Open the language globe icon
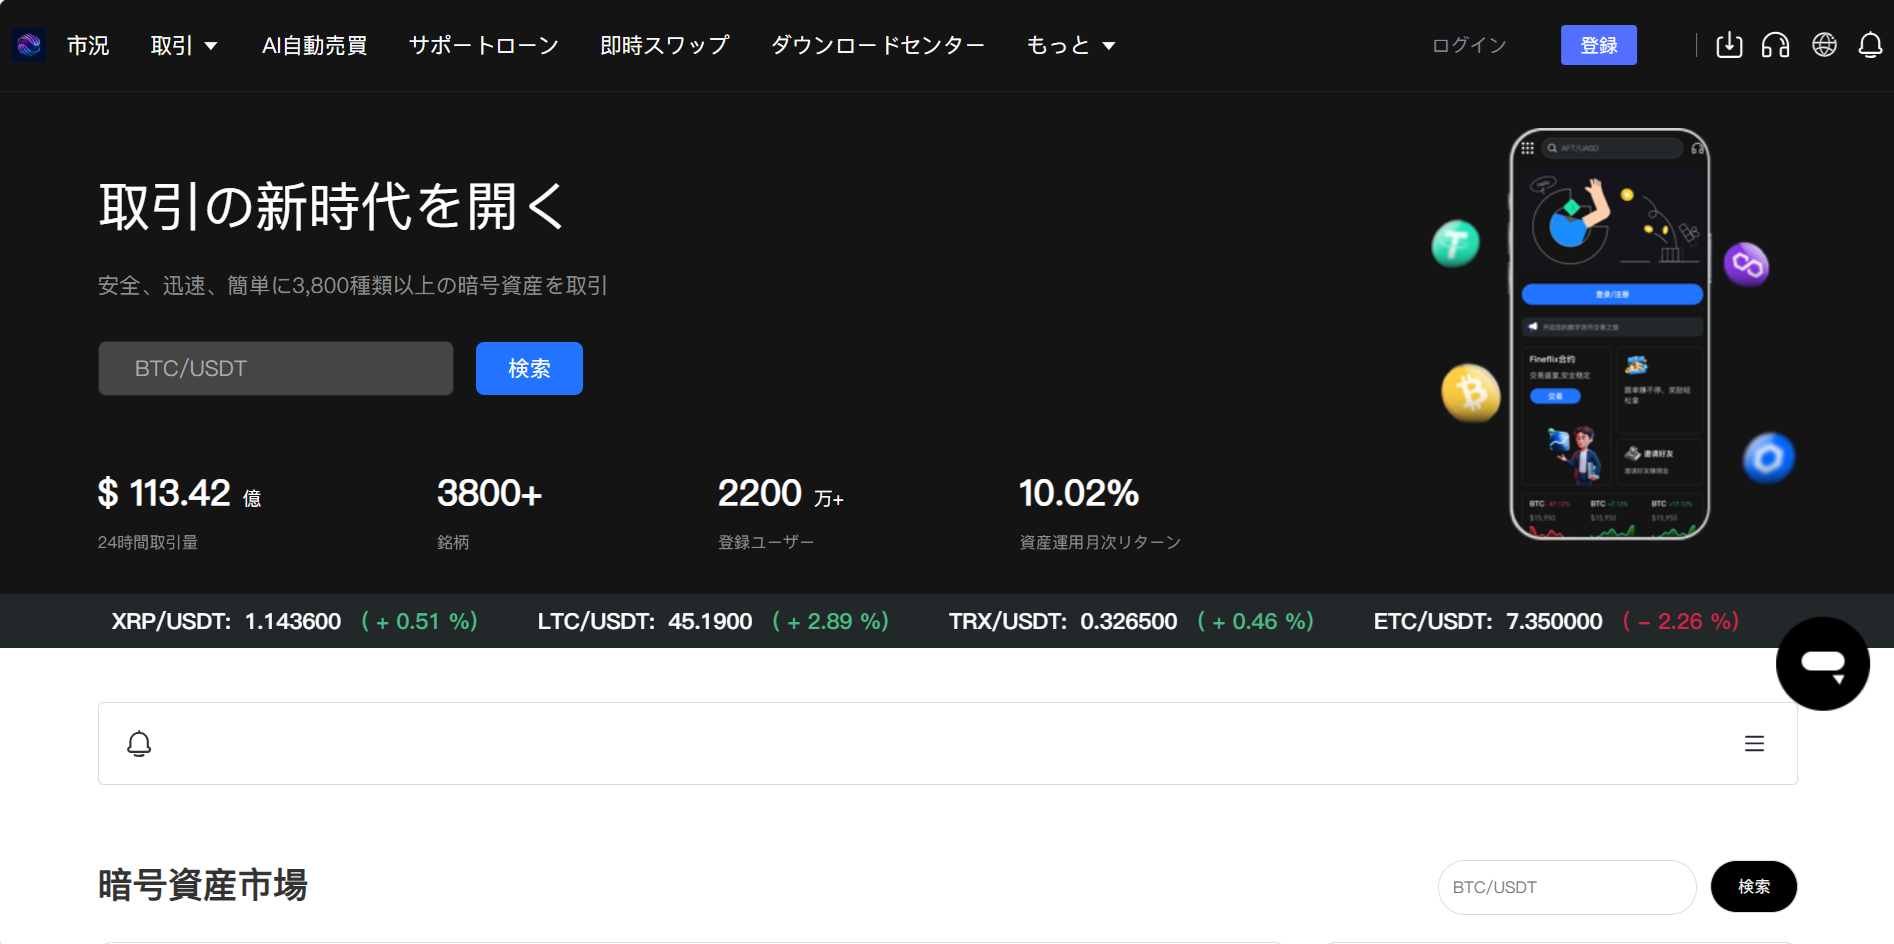The image size is (1894, 944). coord(1824,45)
